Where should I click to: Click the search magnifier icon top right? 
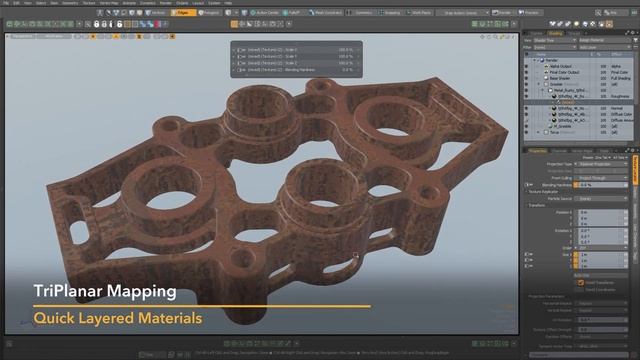tap(598, 13)
